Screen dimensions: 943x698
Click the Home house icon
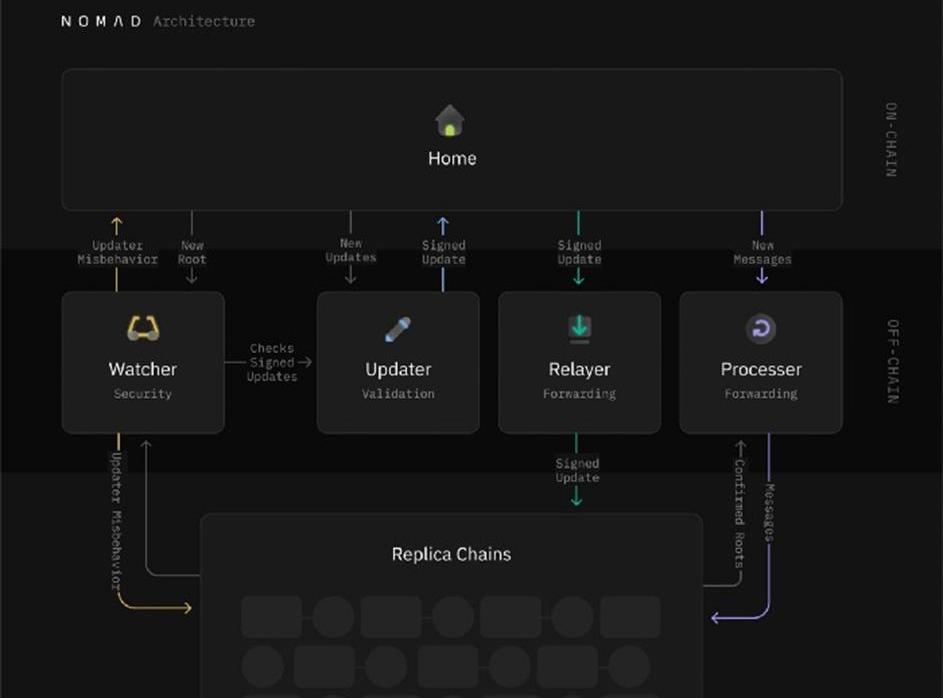pos(450,121)
